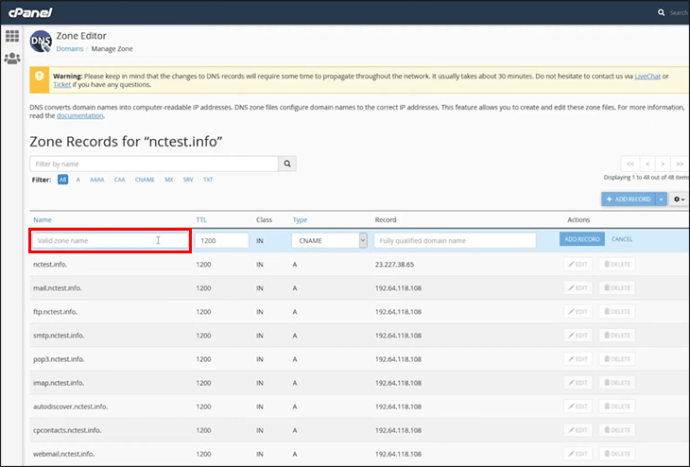This screenshot has height=467, width=690.
Task: Delete the imap.nctest.info. record
Action: click(617, 383)
